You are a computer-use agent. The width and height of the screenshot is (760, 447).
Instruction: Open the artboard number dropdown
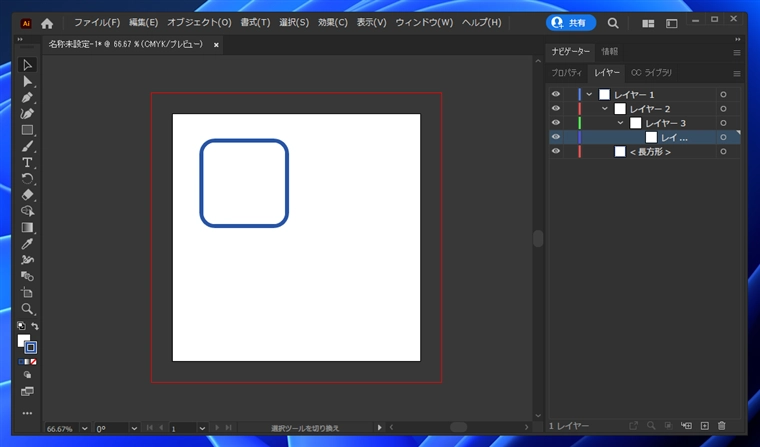[x=202, y=429]
